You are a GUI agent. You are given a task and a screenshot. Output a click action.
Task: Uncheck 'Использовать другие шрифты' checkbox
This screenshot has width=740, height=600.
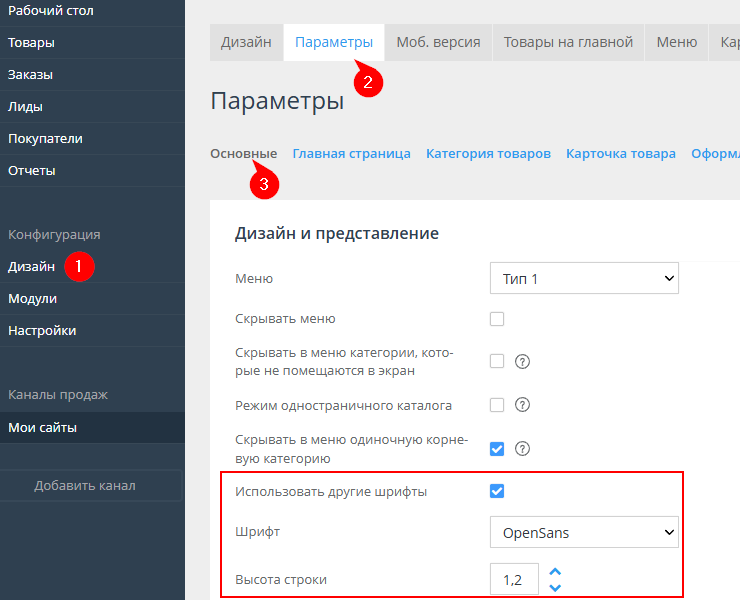point(497,491)
